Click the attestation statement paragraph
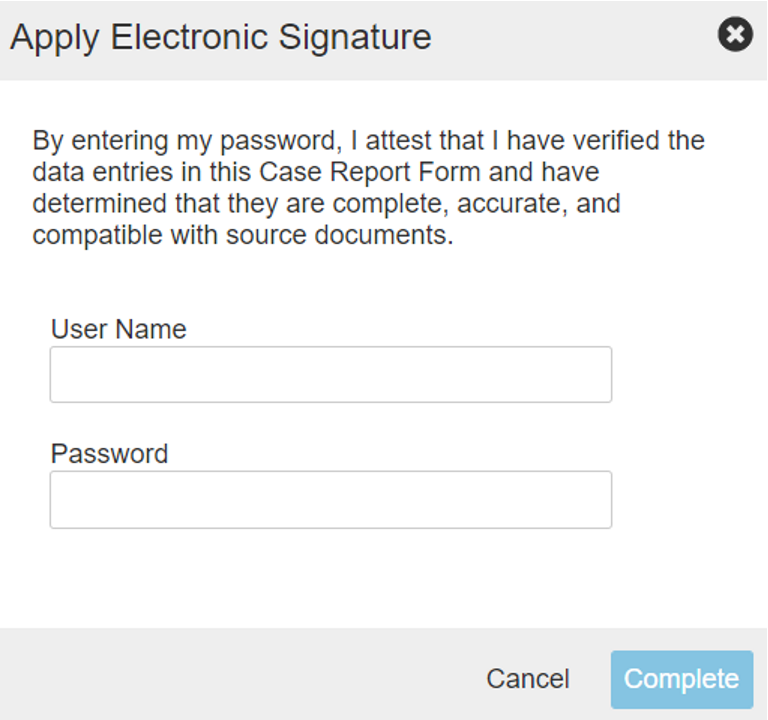768x720 pixels. [x=368, y=188]
